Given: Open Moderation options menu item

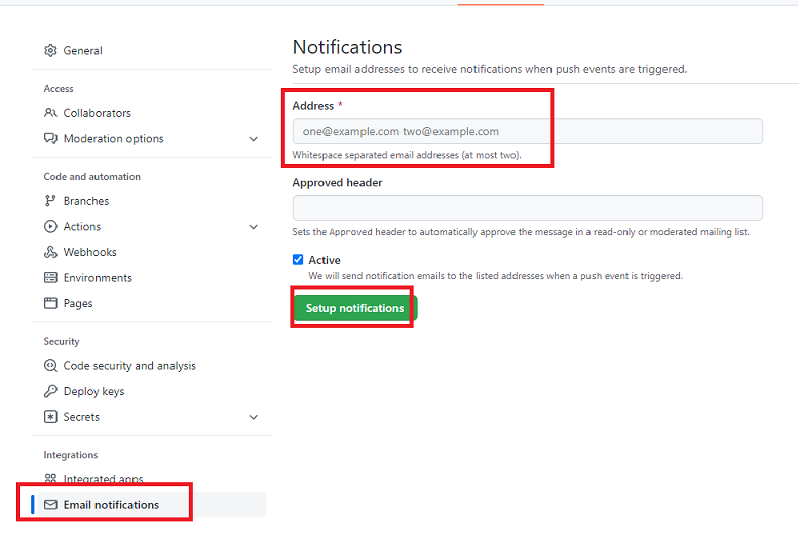Looking at the screenshot, I should point(113,138).
